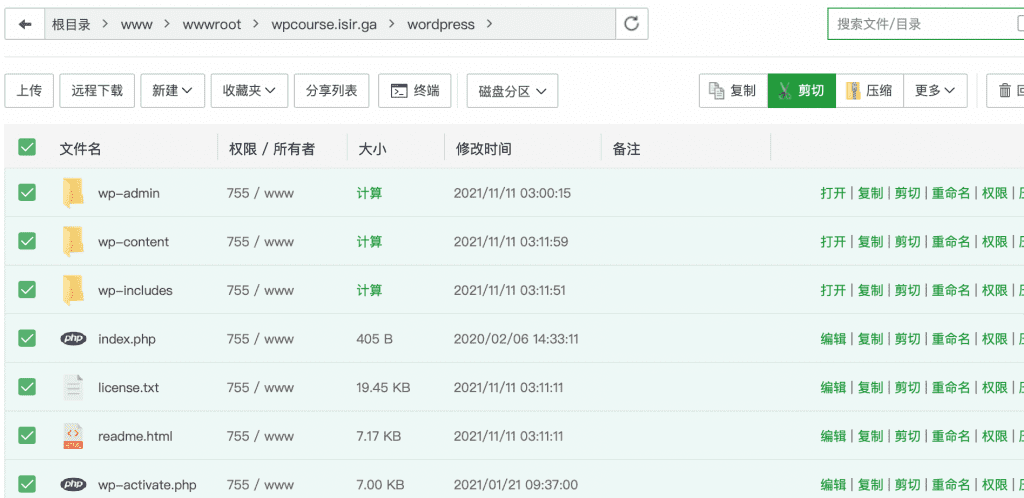Click 编辑 link for wp-activate.php
Viewport: 1024px width, 498px height.
tap(833, 484)
